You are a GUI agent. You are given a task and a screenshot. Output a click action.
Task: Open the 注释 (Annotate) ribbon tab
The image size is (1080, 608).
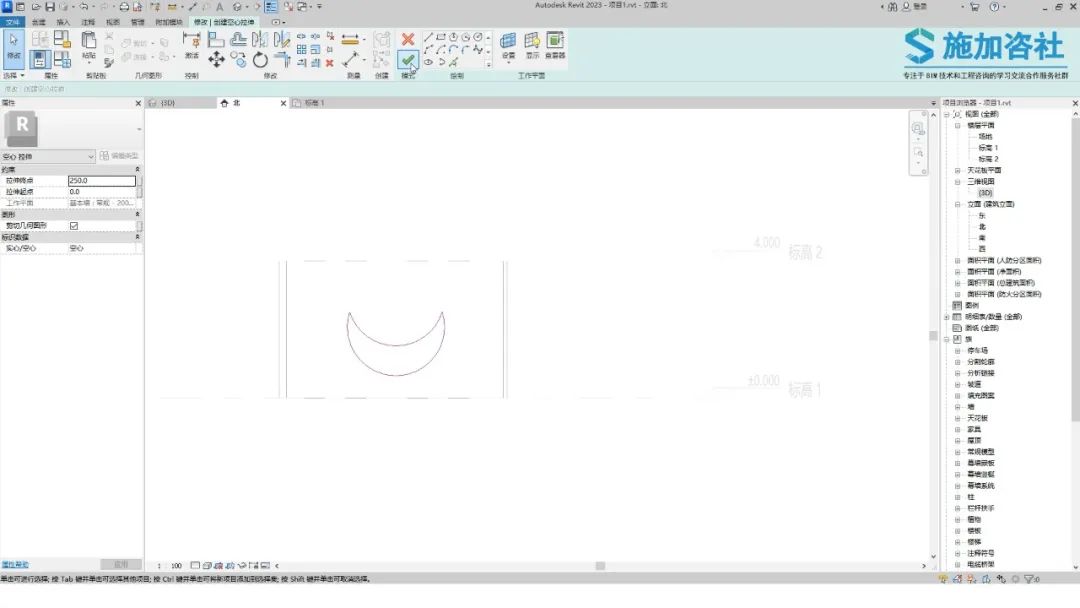coord(88,22)
